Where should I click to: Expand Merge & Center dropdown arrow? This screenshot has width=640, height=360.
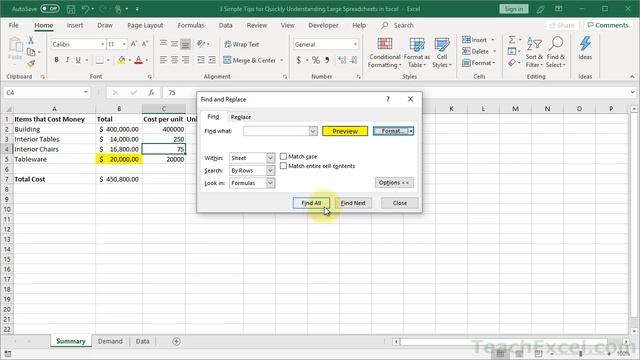(x=282, y=60)
